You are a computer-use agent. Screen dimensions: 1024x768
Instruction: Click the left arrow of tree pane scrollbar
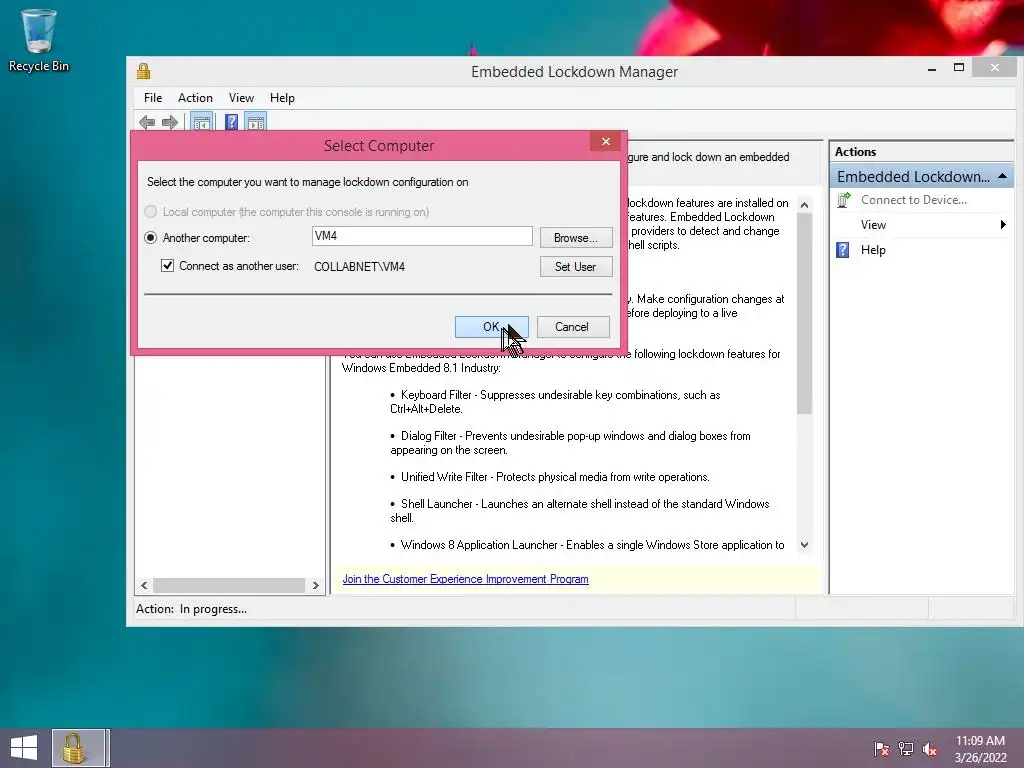coord(144,585)
